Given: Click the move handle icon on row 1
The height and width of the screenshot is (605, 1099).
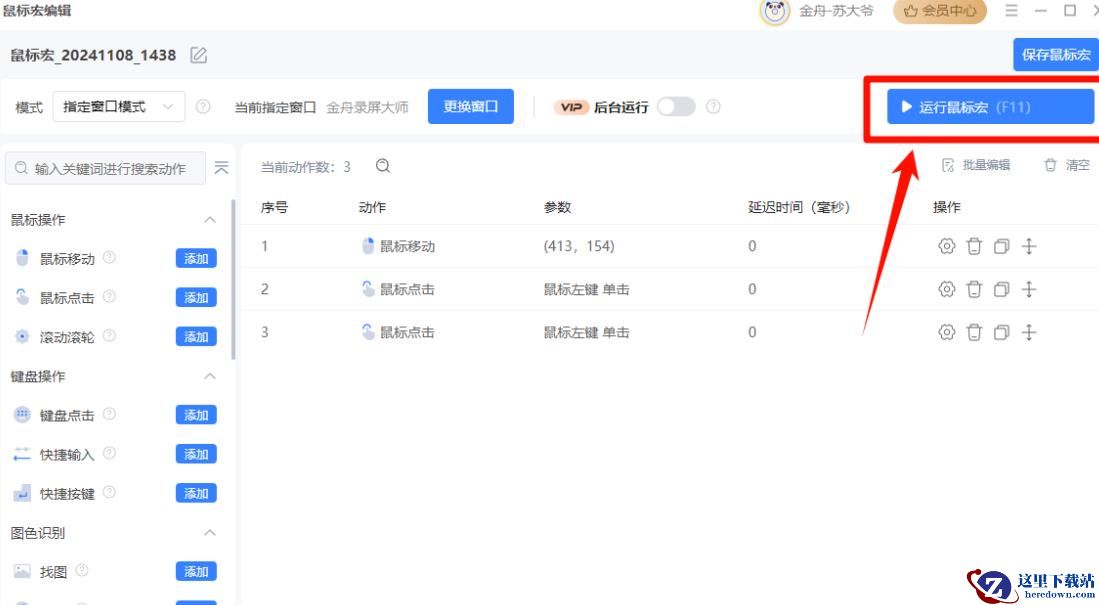Looking at the screenshot, I should point(1029,246).
